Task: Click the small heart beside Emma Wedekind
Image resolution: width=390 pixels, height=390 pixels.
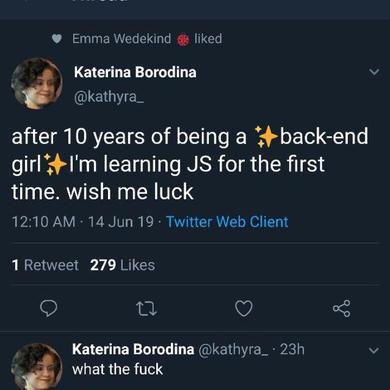Action: pos(57,39)
